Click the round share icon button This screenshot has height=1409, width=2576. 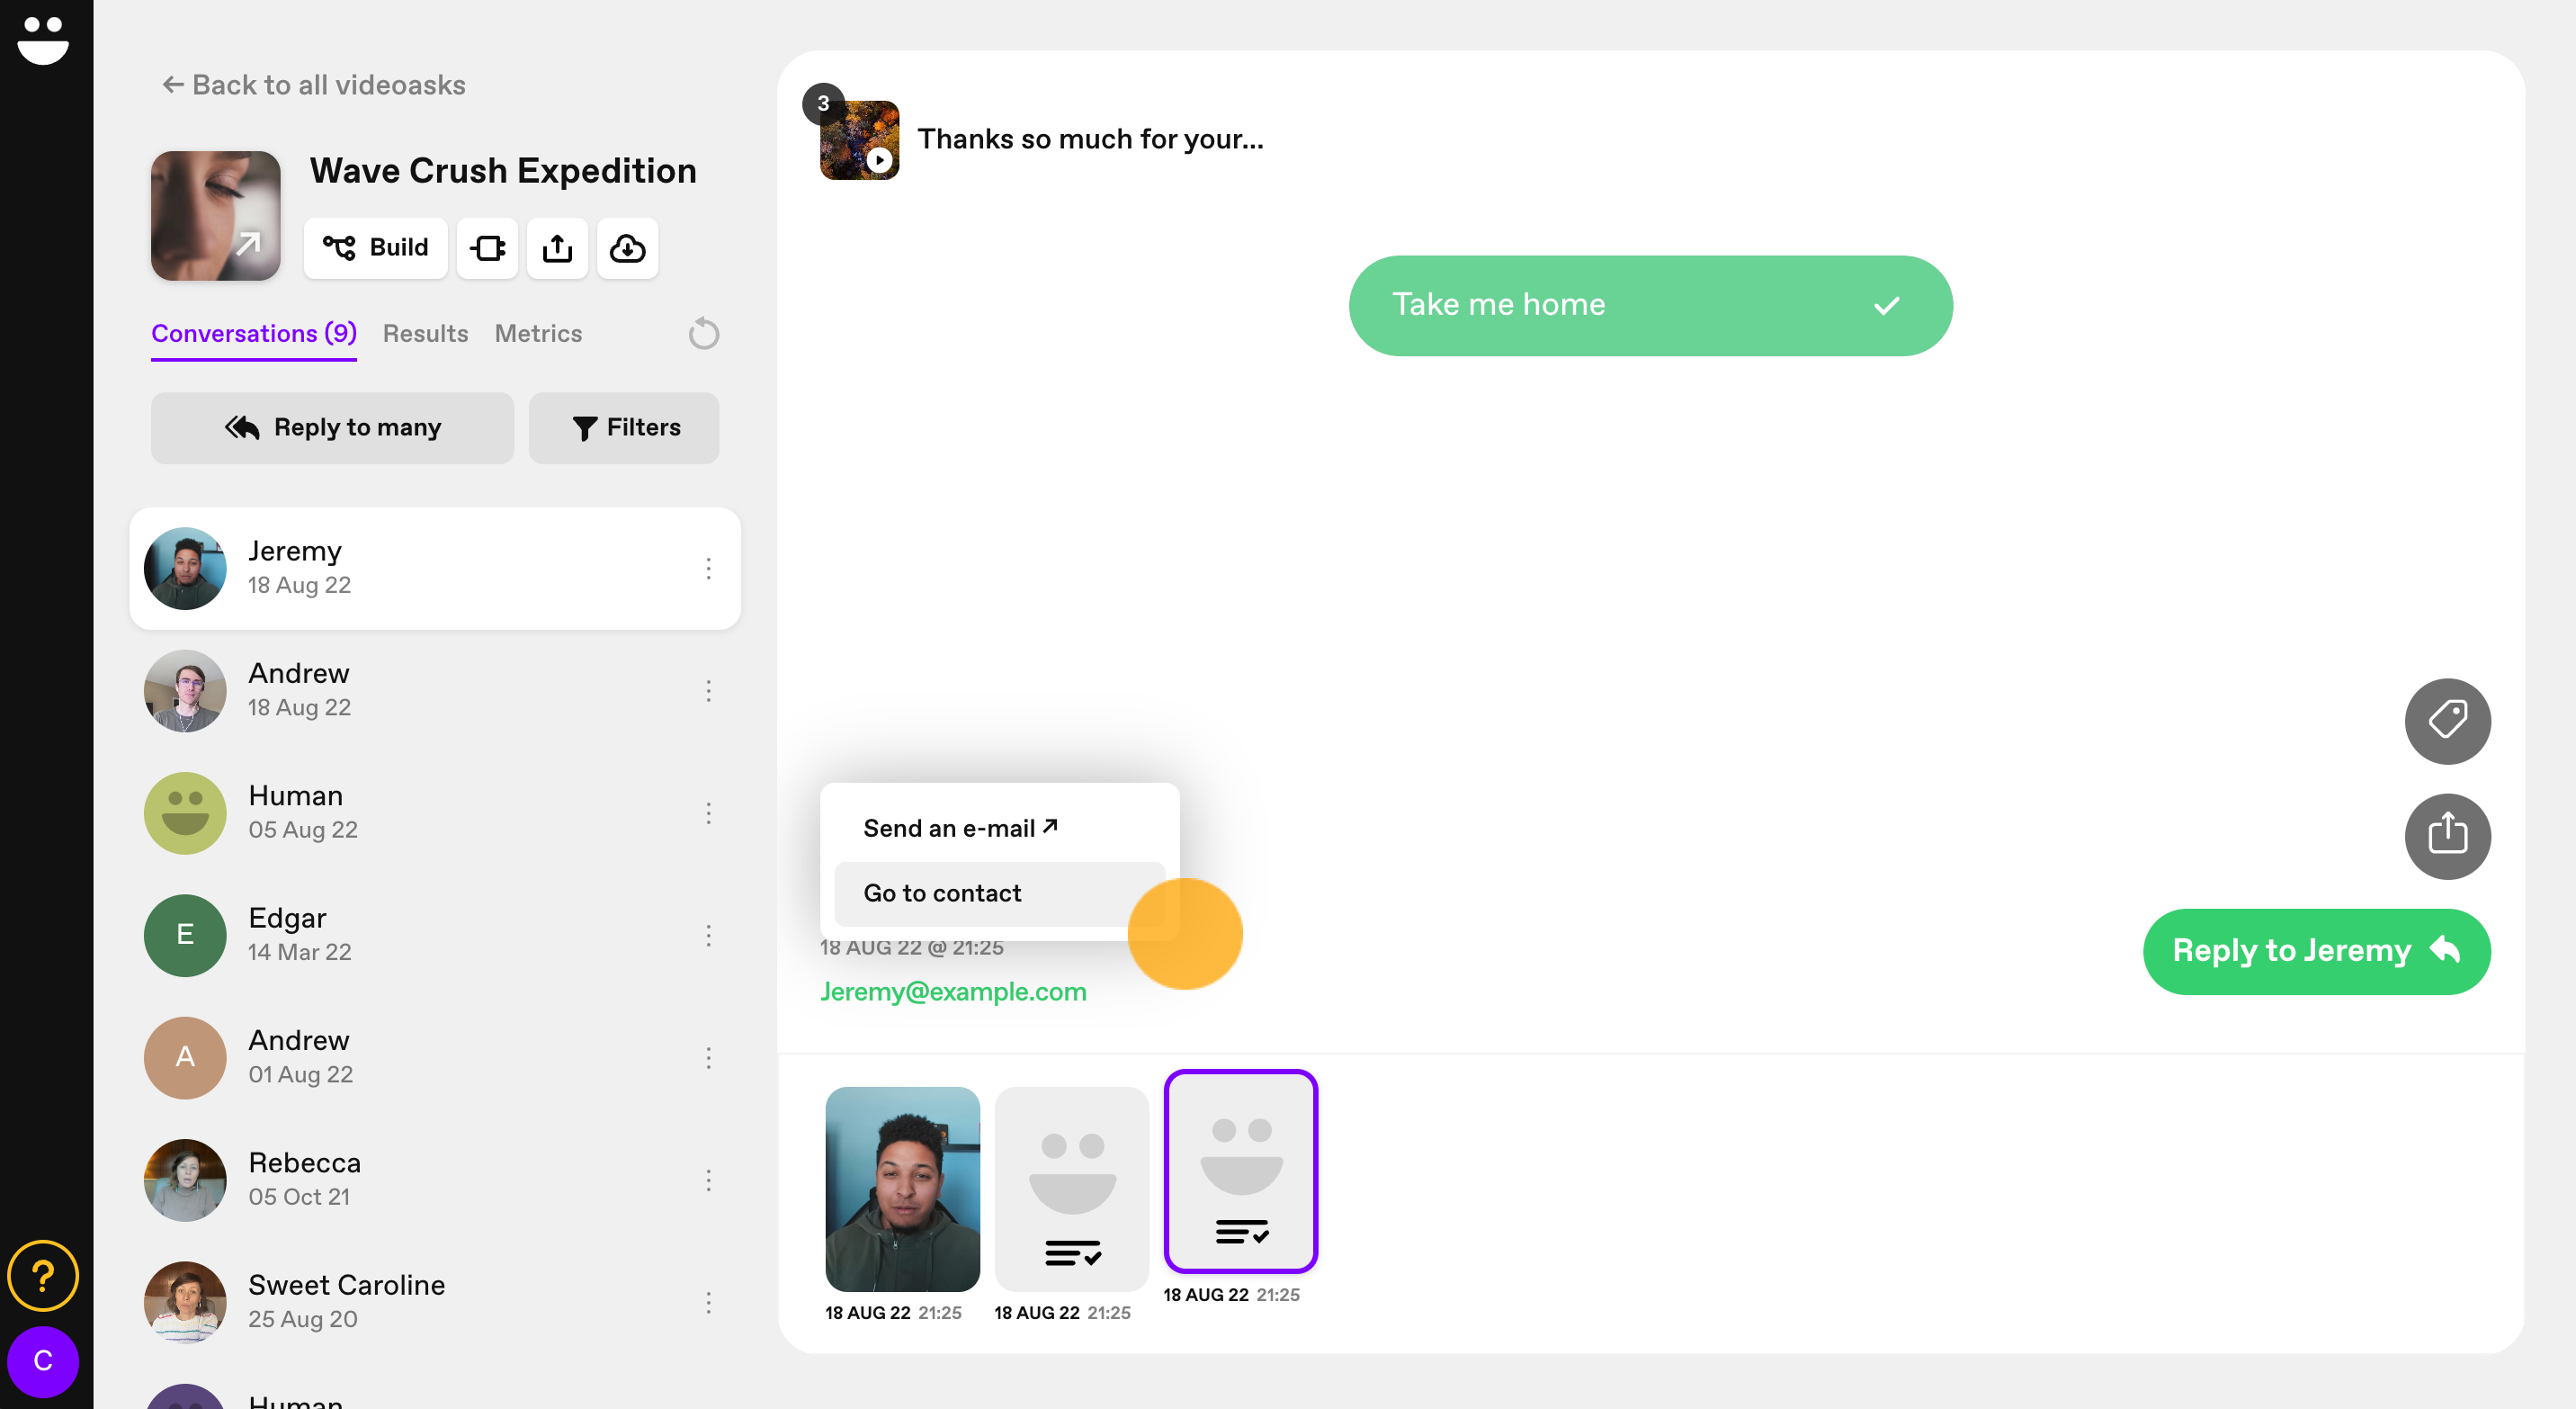(2447, 836)
